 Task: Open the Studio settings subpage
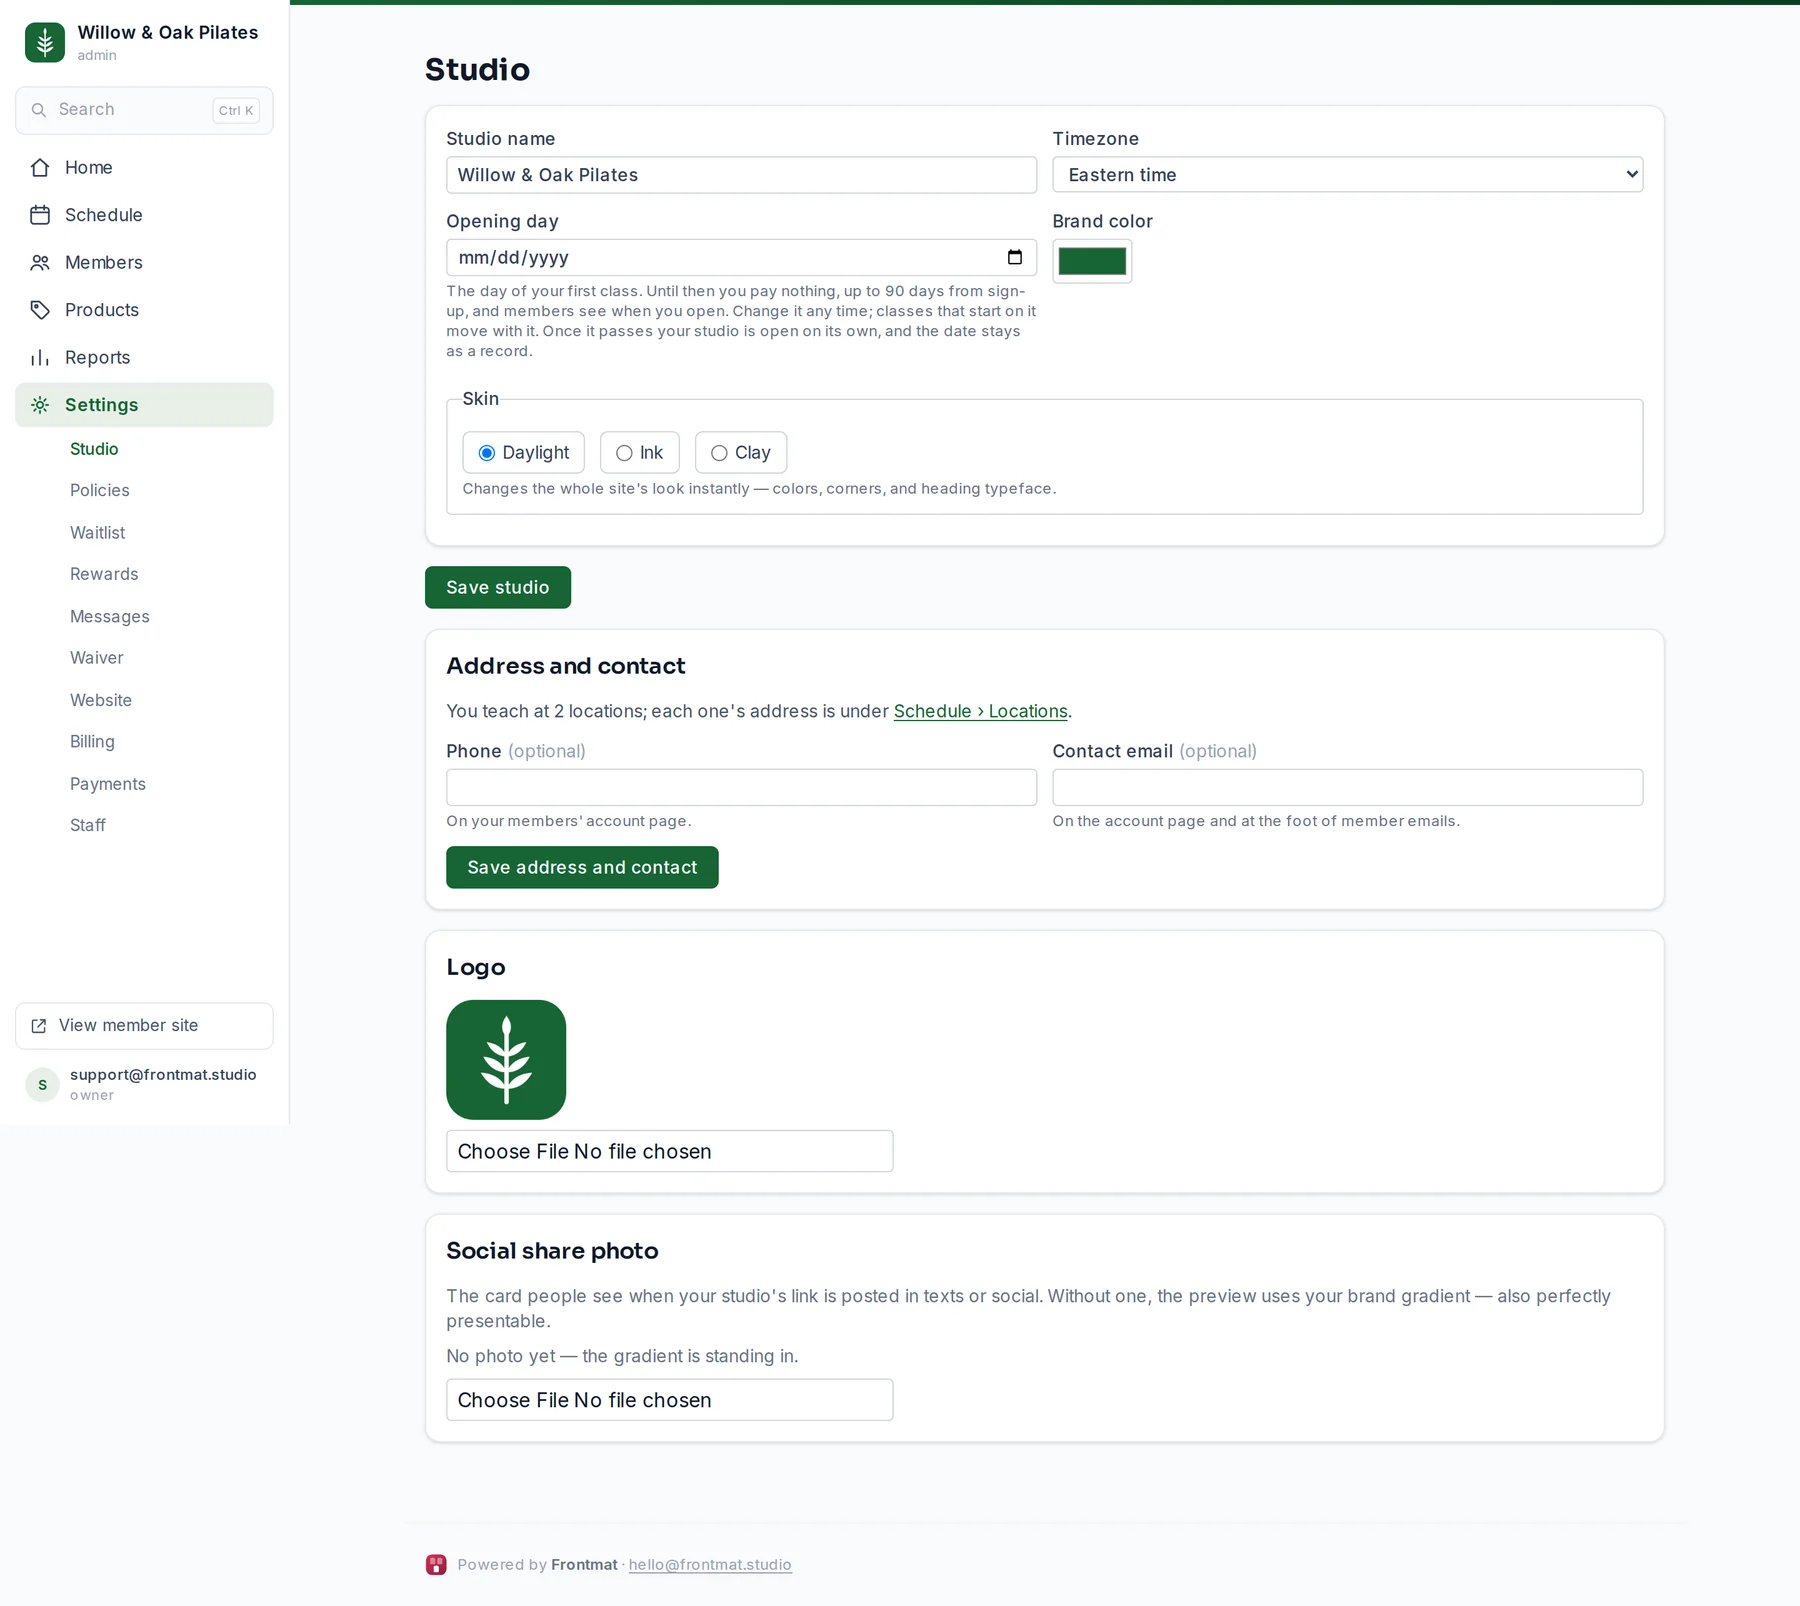[x=94, y=449]
